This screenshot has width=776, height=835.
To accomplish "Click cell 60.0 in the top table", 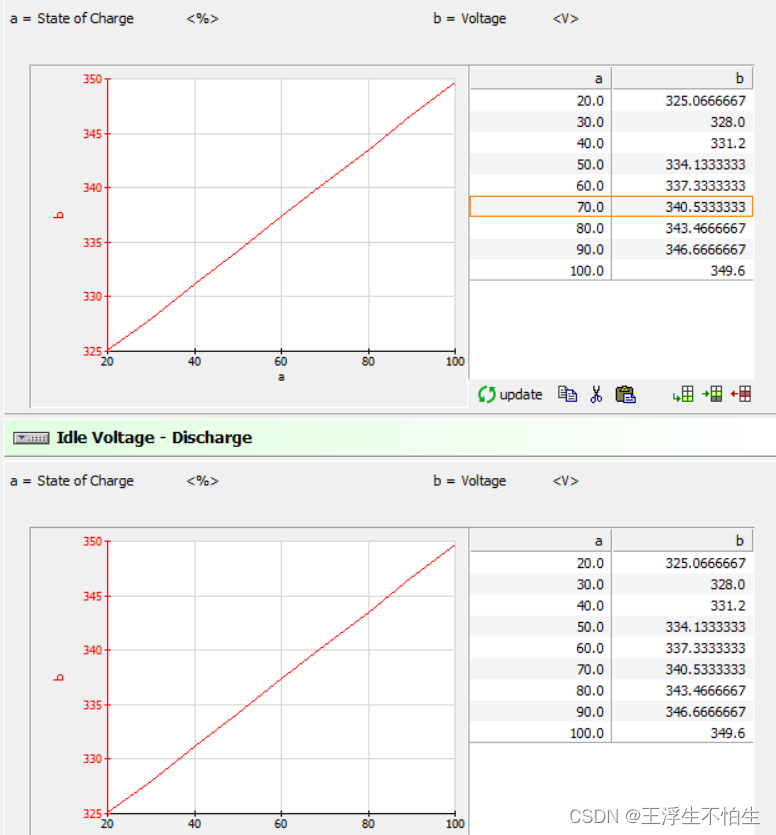I will point(541,186).
